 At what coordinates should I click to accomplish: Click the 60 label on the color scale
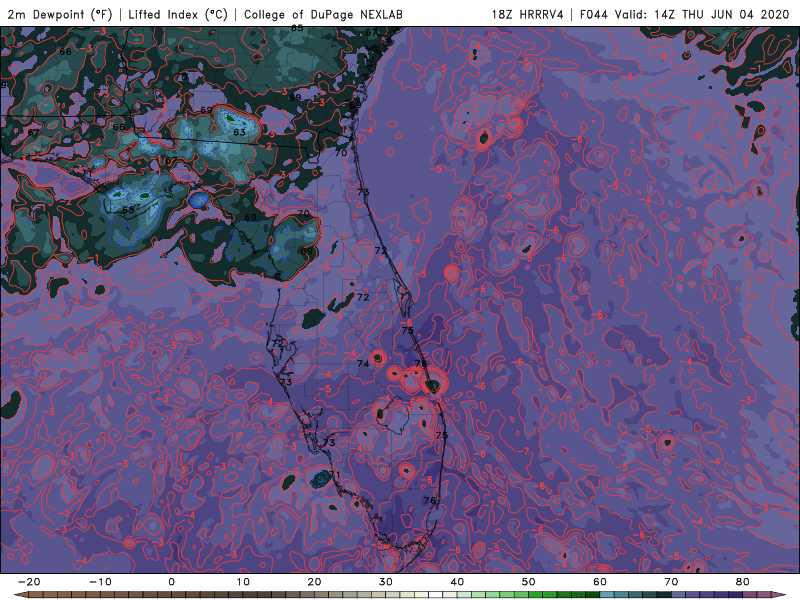click(600, 582)
